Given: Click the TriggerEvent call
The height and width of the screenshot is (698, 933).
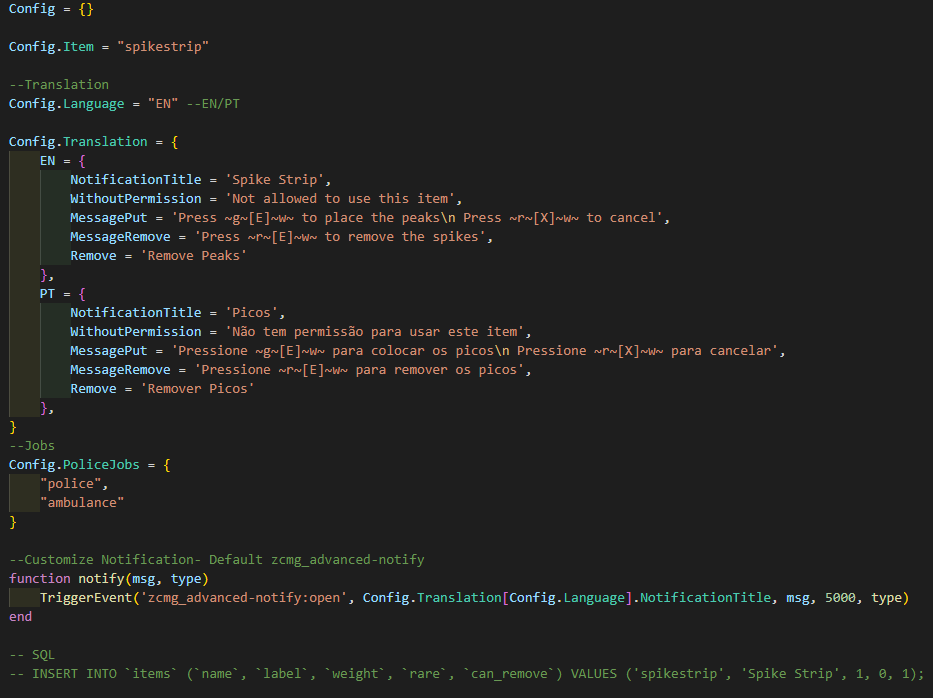Looking at the screenshot, I should pyautogui.click(x=86, y=598).
